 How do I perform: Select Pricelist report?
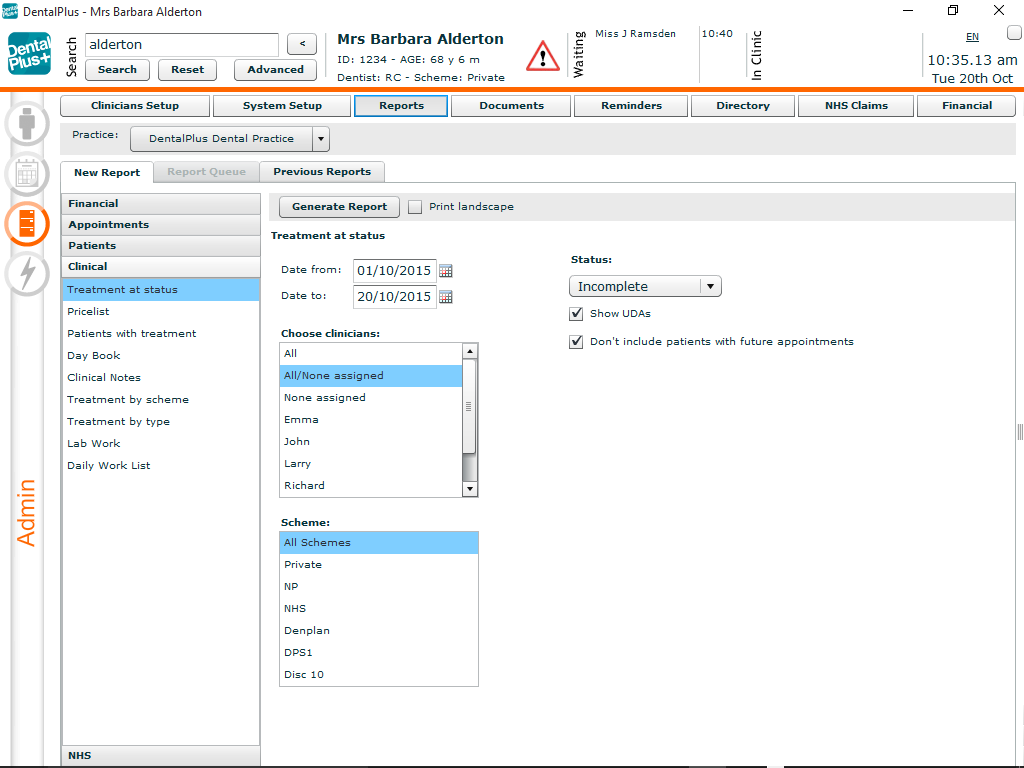coord(161,312)
